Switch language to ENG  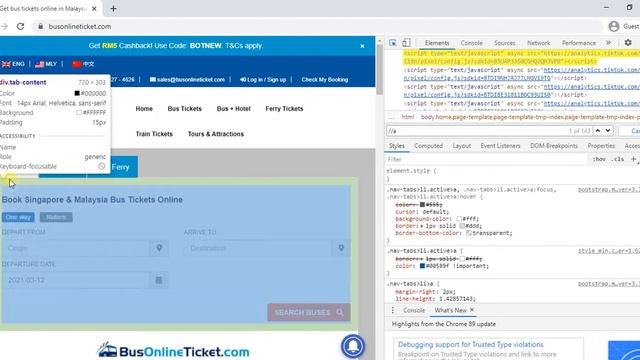pos(13,64)
